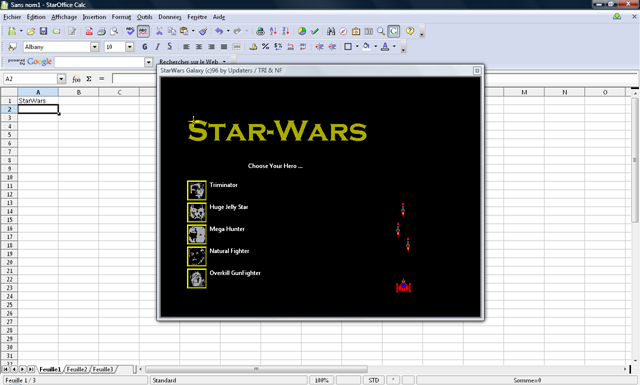Screen dimensions: 640x385
Task: Open the font size dropdown
Action: coord(129,47)
